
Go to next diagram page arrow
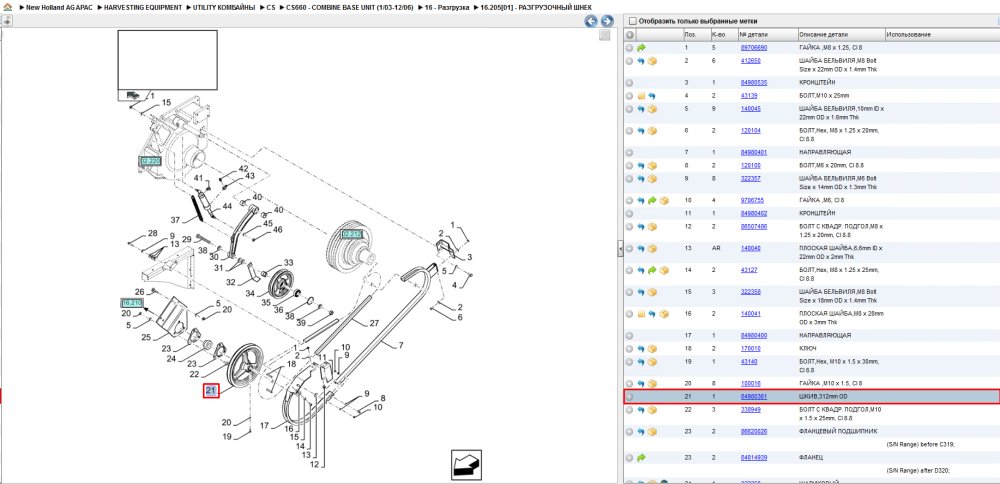(607, 21)
